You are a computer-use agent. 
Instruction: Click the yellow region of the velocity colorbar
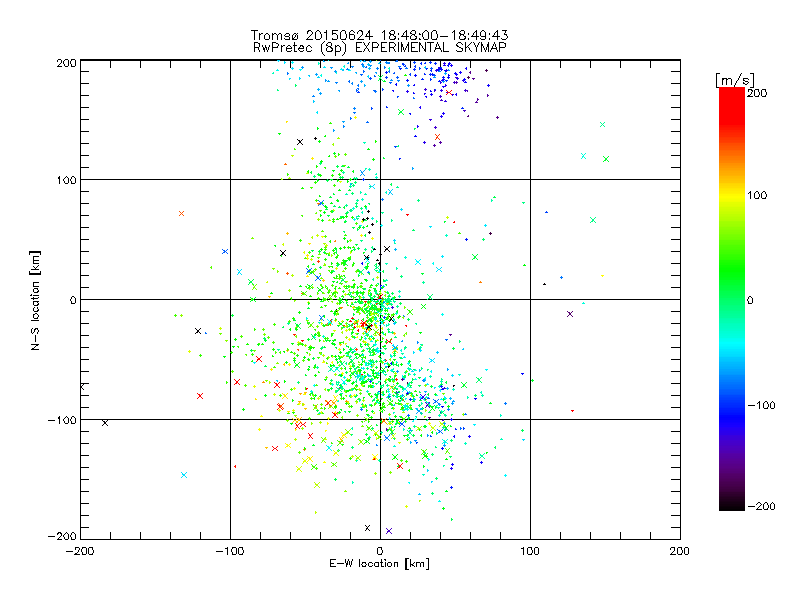point(732,196)
